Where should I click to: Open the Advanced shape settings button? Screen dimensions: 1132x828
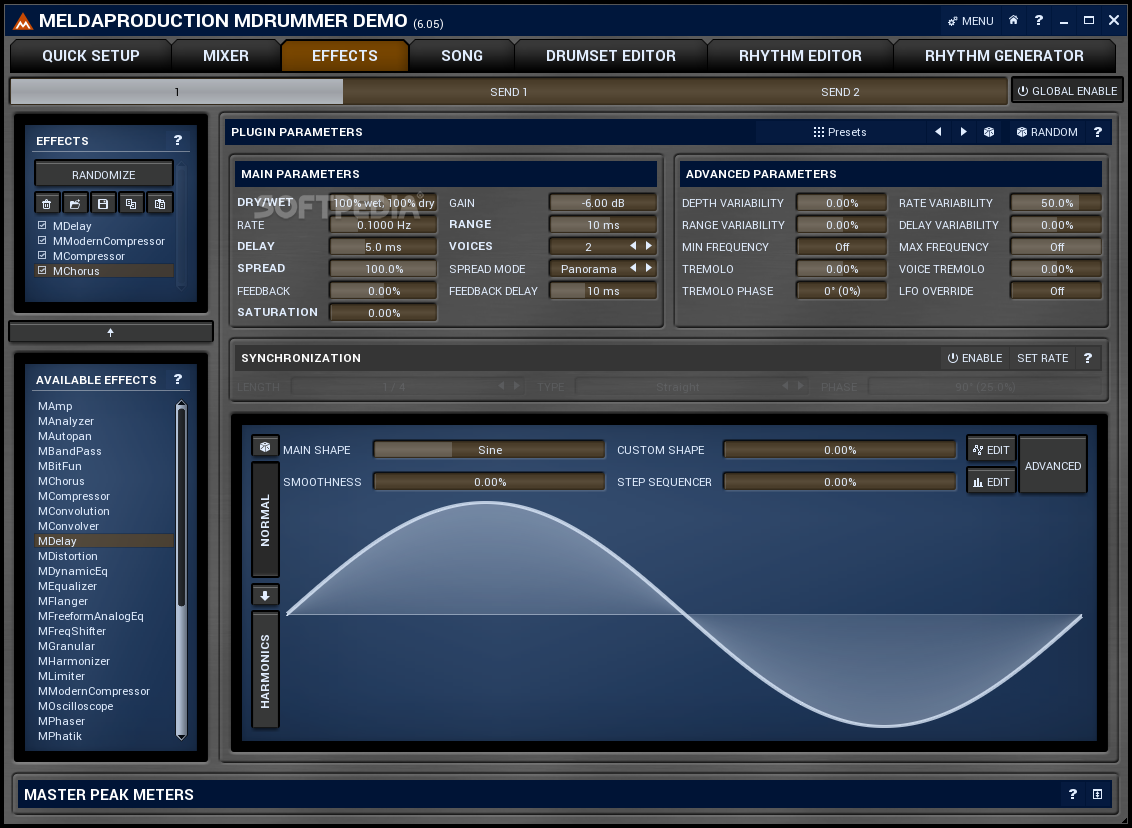click(x=1053, y=466)
